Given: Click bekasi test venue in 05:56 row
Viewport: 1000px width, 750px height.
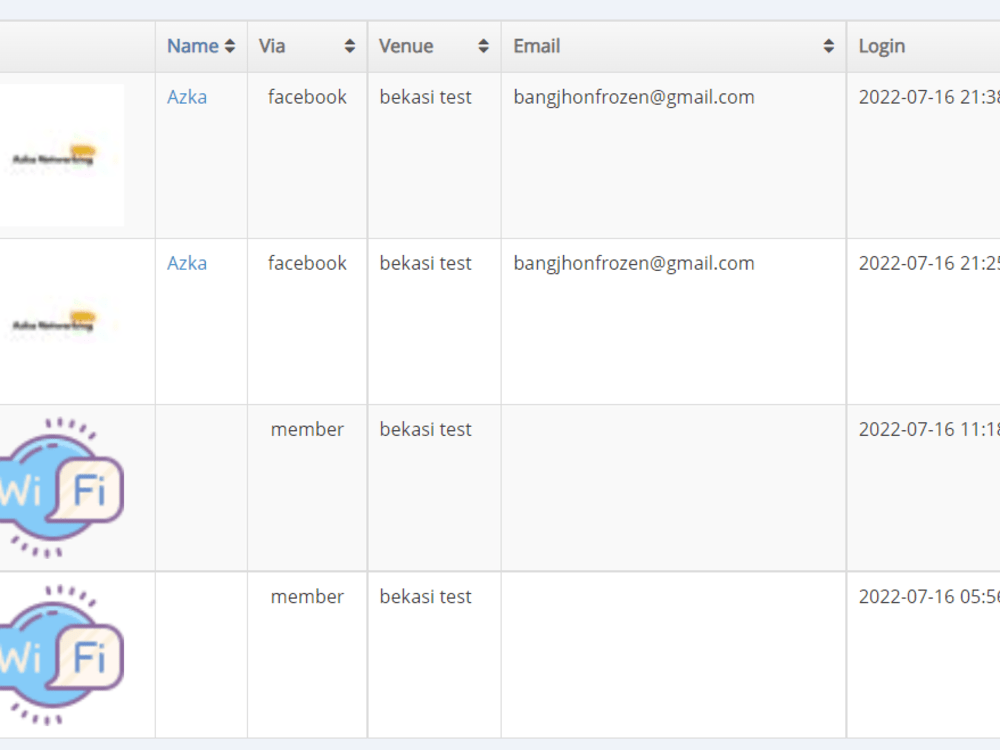Looking at the screenshot, I should click(425, 597).
